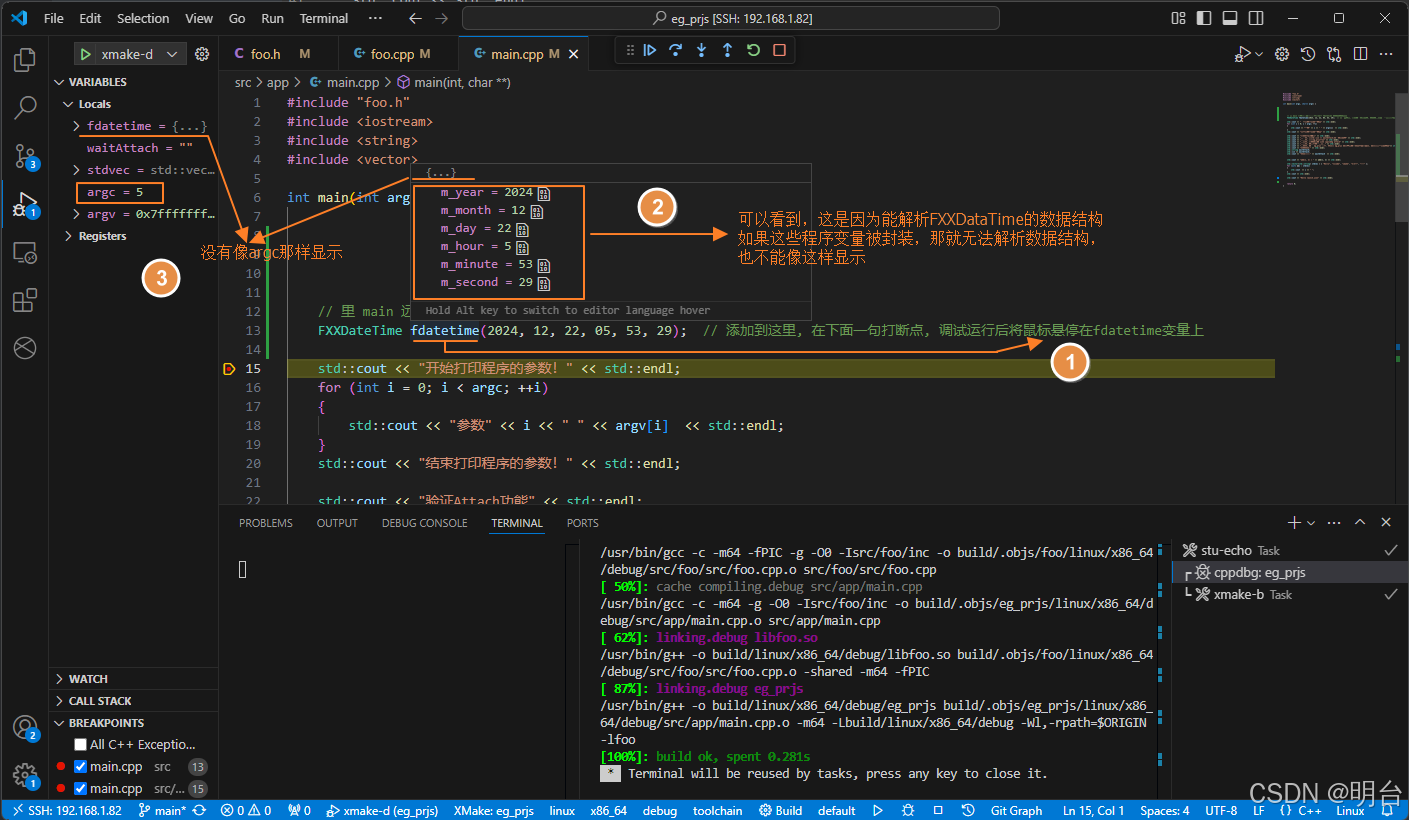The width and height of the screenshot is (1409, 820).
Task: Click Step Over in debug toolbar
Action: 676,50
